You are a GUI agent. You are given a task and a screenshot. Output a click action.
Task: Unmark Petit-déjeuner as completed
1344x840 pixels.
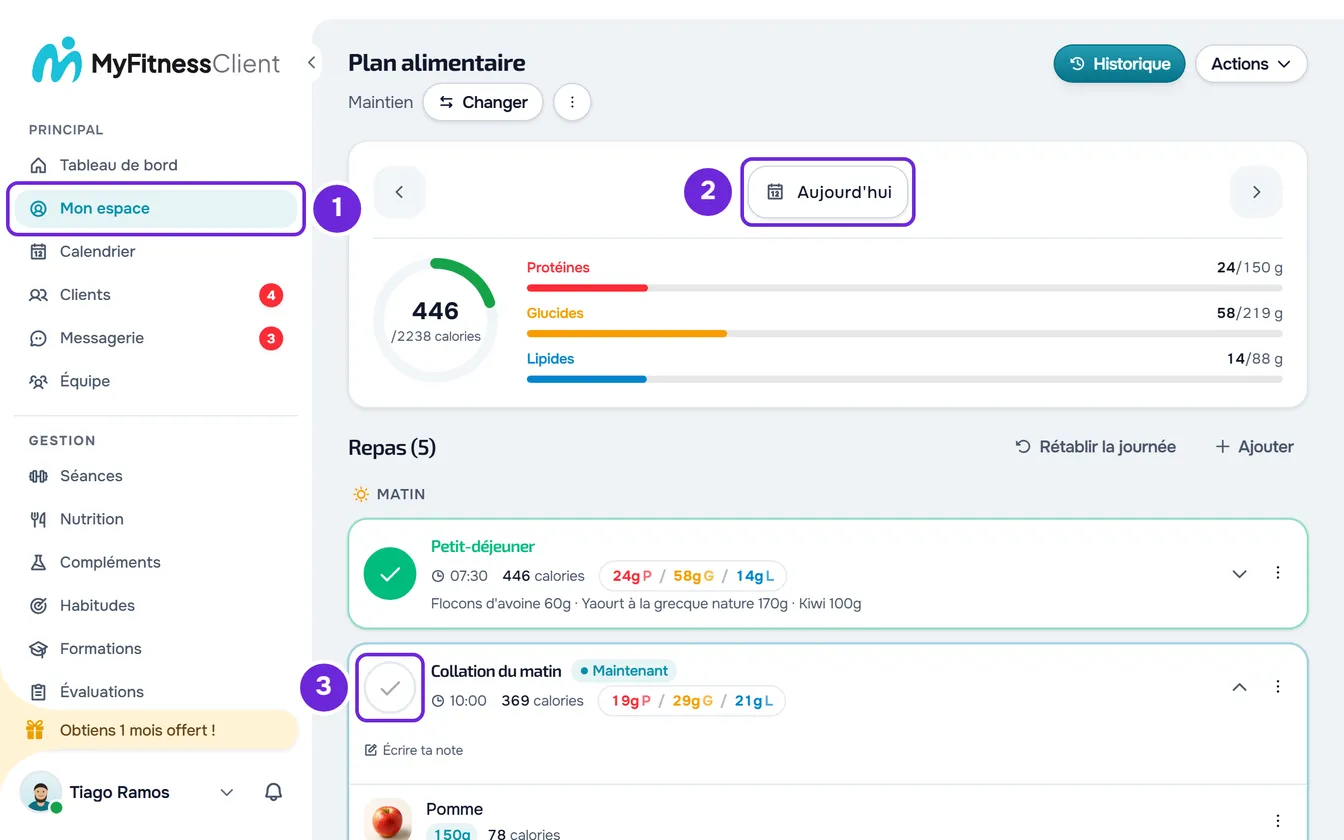click(390, 573)
